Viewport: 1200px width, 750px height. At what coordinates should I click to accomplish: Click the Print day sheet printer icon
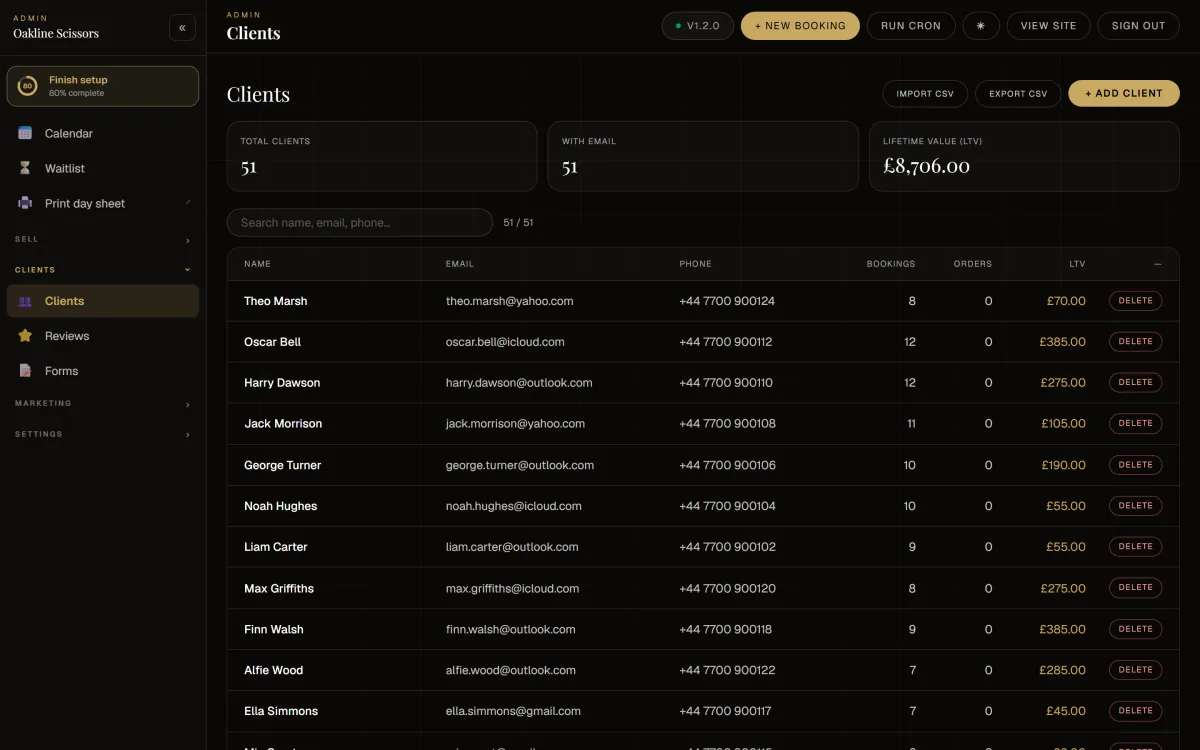click(x=25, y=203)
